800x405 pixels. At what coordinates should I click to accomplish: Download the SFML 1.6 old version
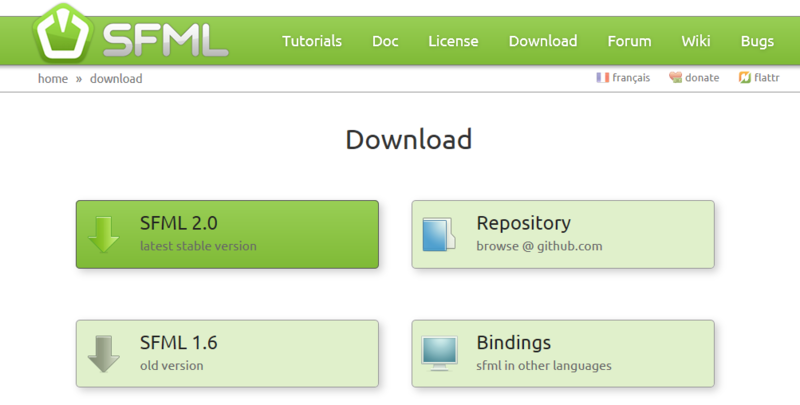228,354
